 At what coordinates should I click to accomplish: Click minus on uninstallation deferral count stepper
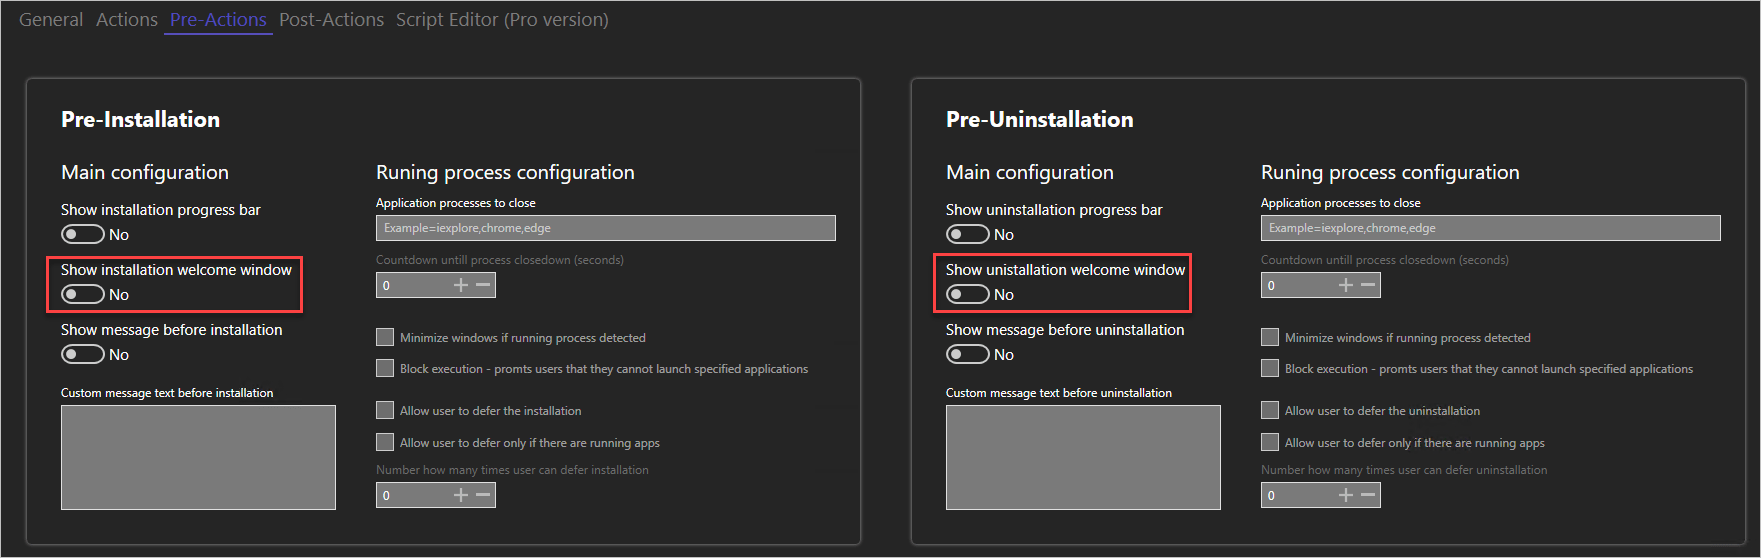(x=1369, y=495)
